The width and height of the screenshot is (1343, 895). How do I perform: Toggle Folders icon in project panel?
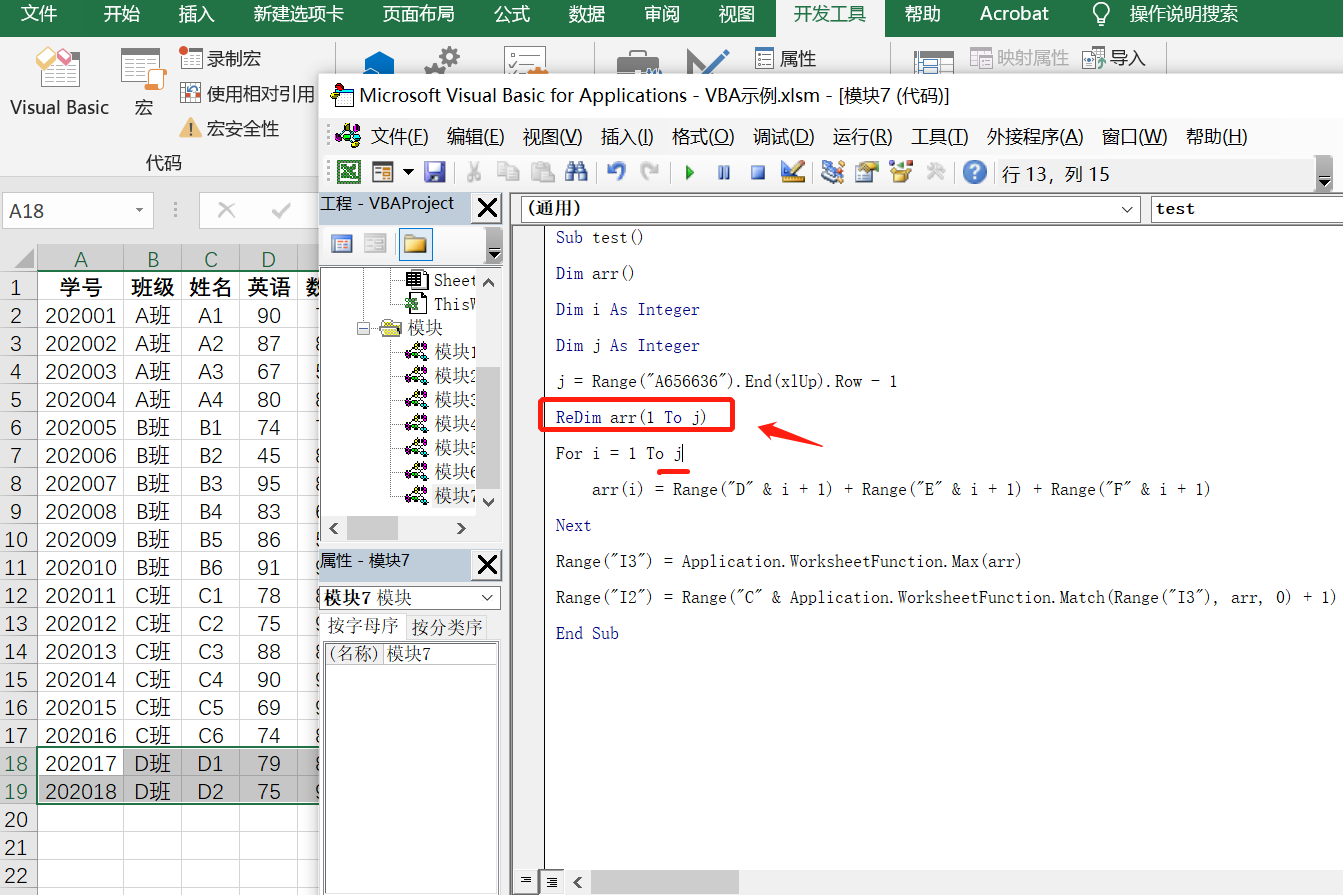coord(415,244)
